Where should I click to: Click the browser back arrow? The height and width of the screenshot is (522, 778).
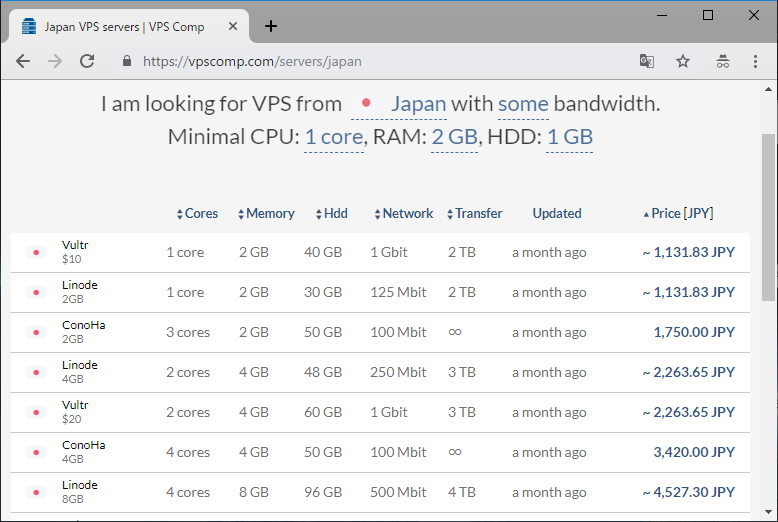(23, 61)
